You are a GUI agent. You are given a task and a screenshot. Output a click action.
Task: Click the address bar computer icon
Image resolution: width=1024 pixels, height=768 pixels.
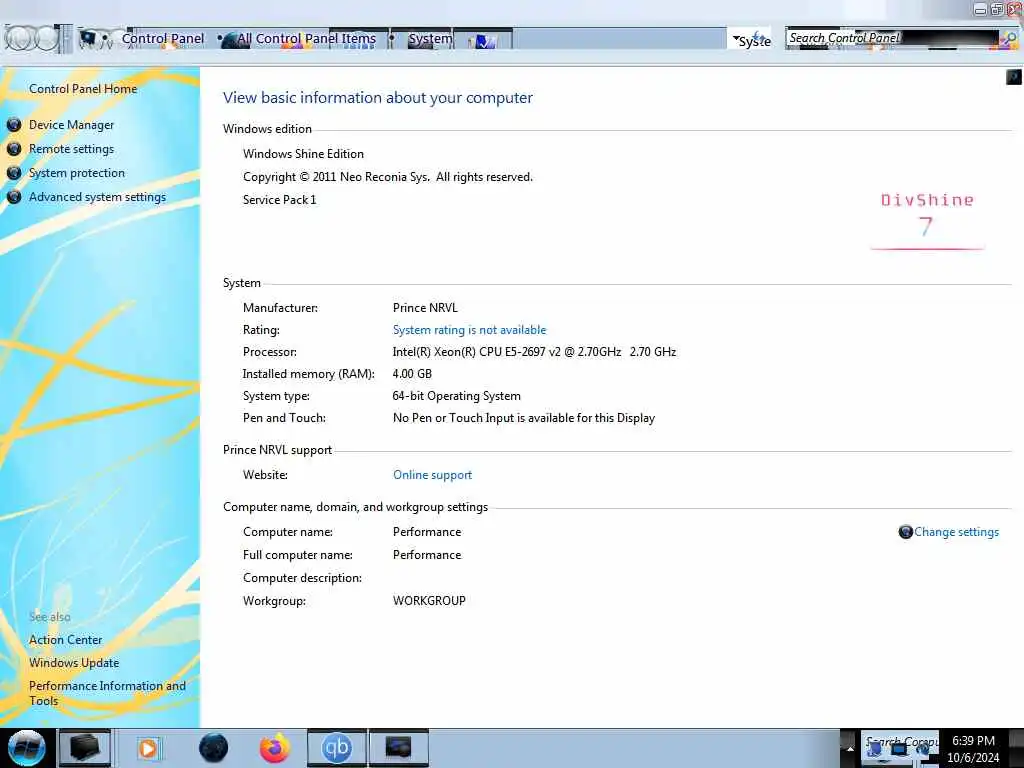pyautogui.click(x=88, y=39)
